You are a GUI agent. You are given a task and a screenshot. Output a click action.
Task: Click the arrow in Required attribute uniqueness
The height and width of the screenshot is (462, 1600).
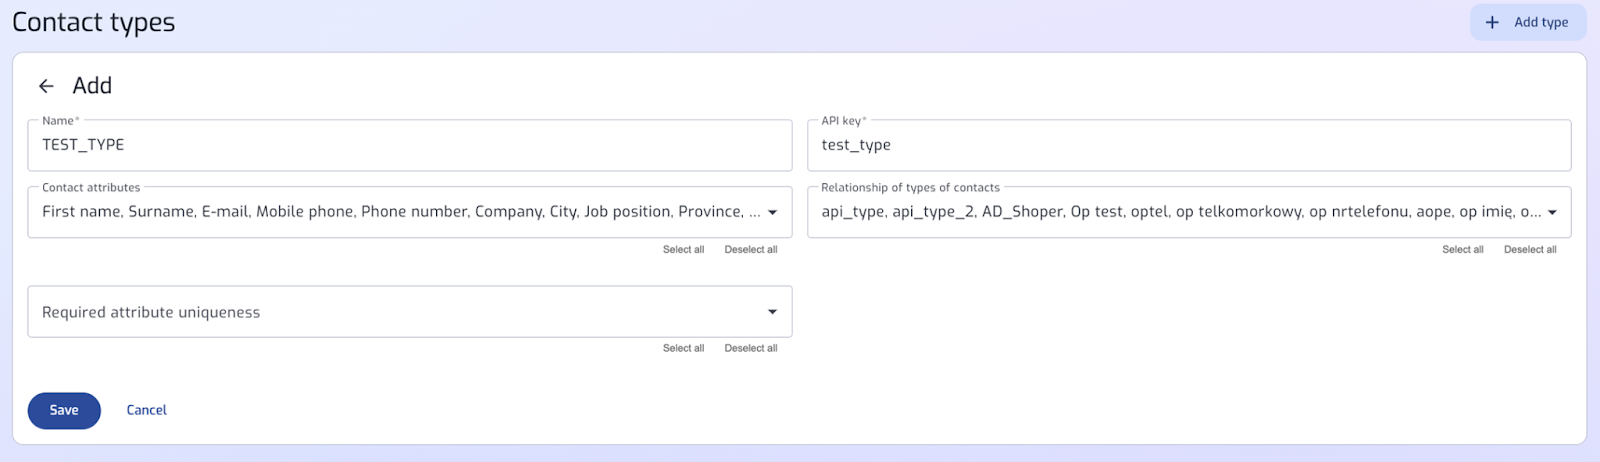tap(772, 312)
